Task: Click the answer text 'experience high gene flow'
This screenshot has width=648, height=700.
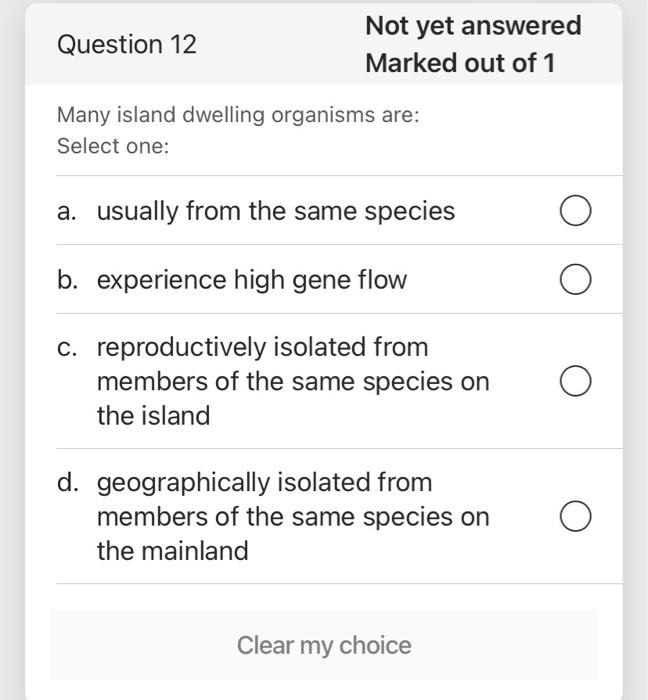Action: pos(252,280)
